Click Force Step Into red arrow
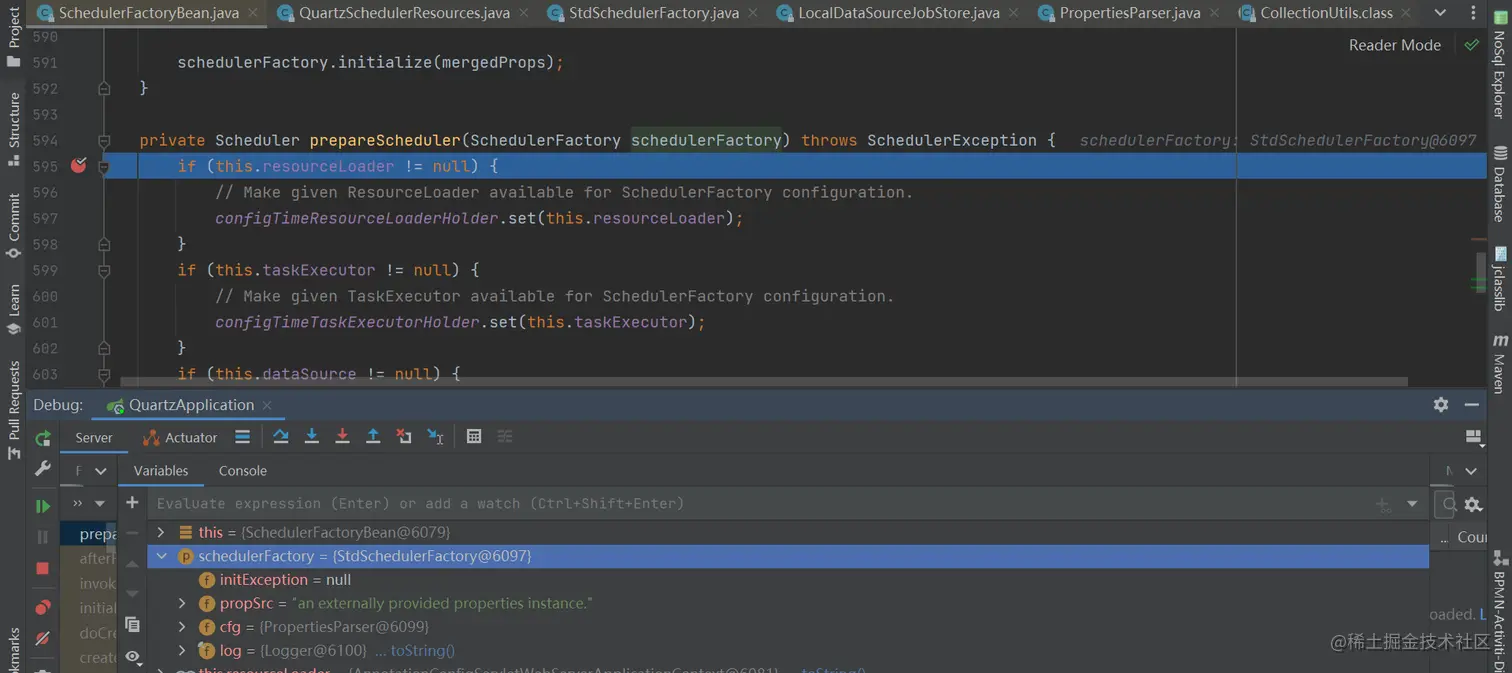The image size is (1512, 673). pos(342,437)
